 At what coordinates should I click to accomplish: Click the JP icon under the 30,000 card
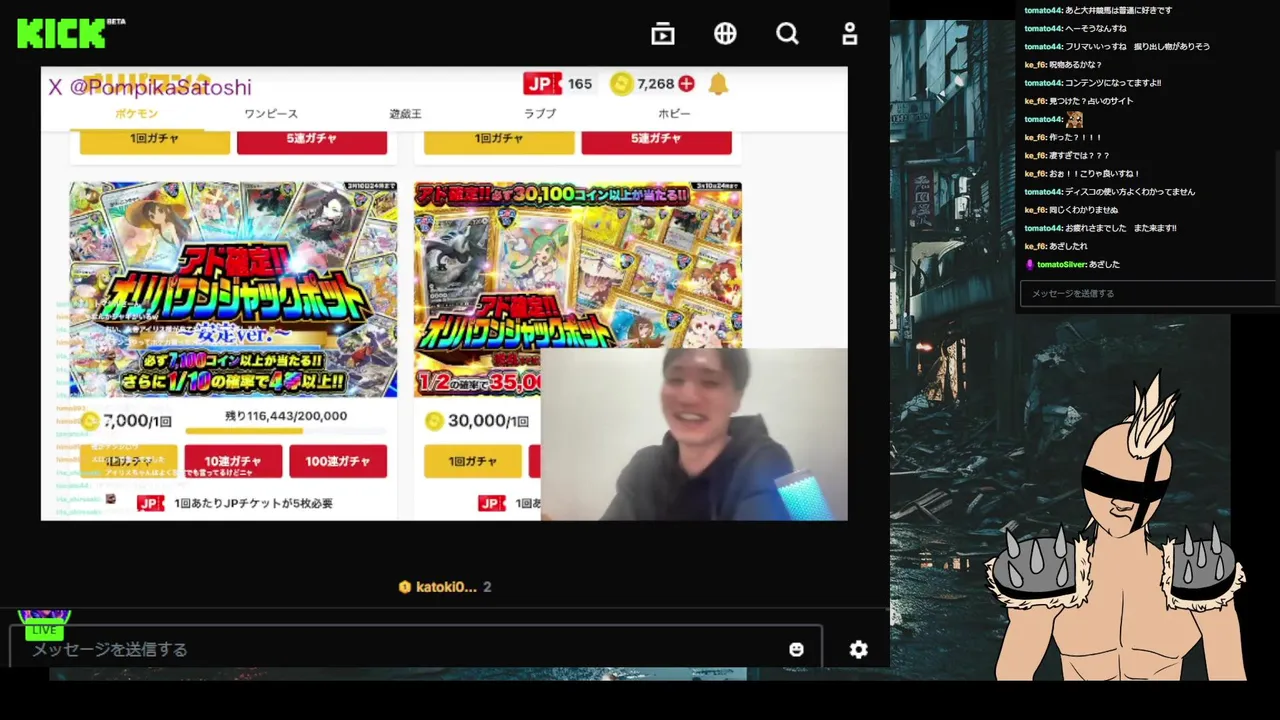(x=491, y=503)
